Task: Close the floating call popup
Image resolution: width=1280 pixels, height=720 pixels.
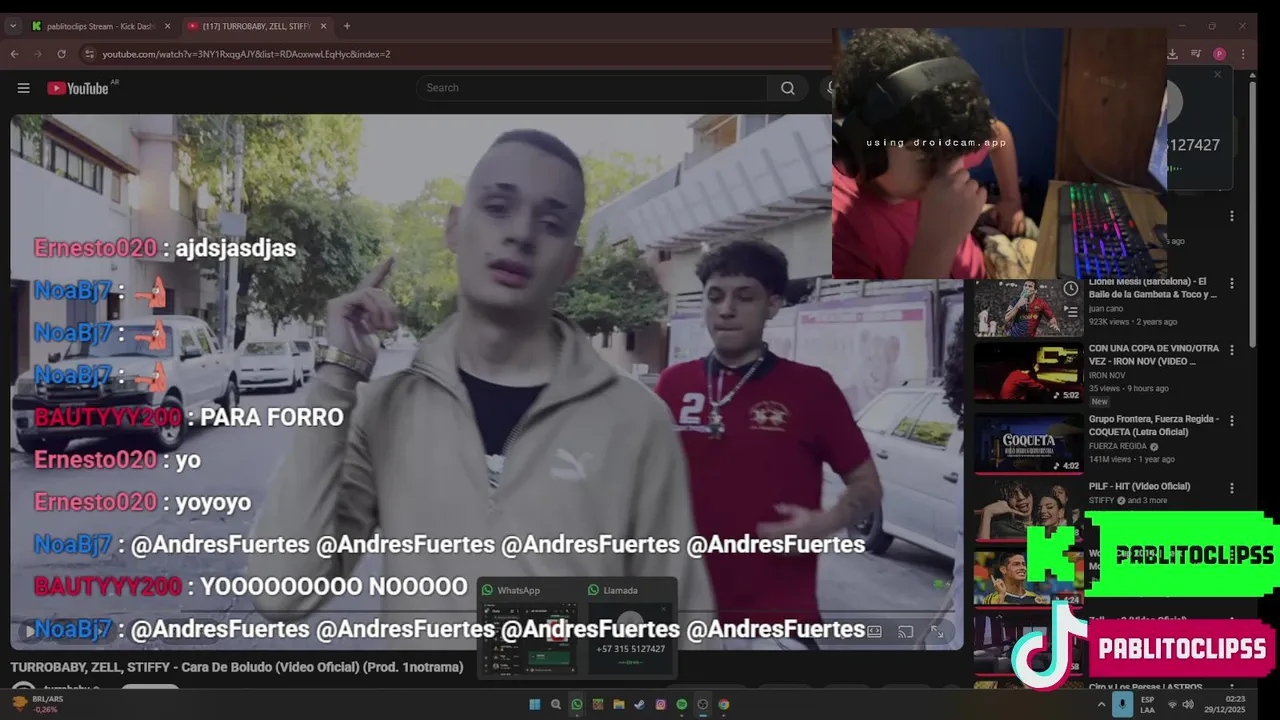Action: point(1217,75)
